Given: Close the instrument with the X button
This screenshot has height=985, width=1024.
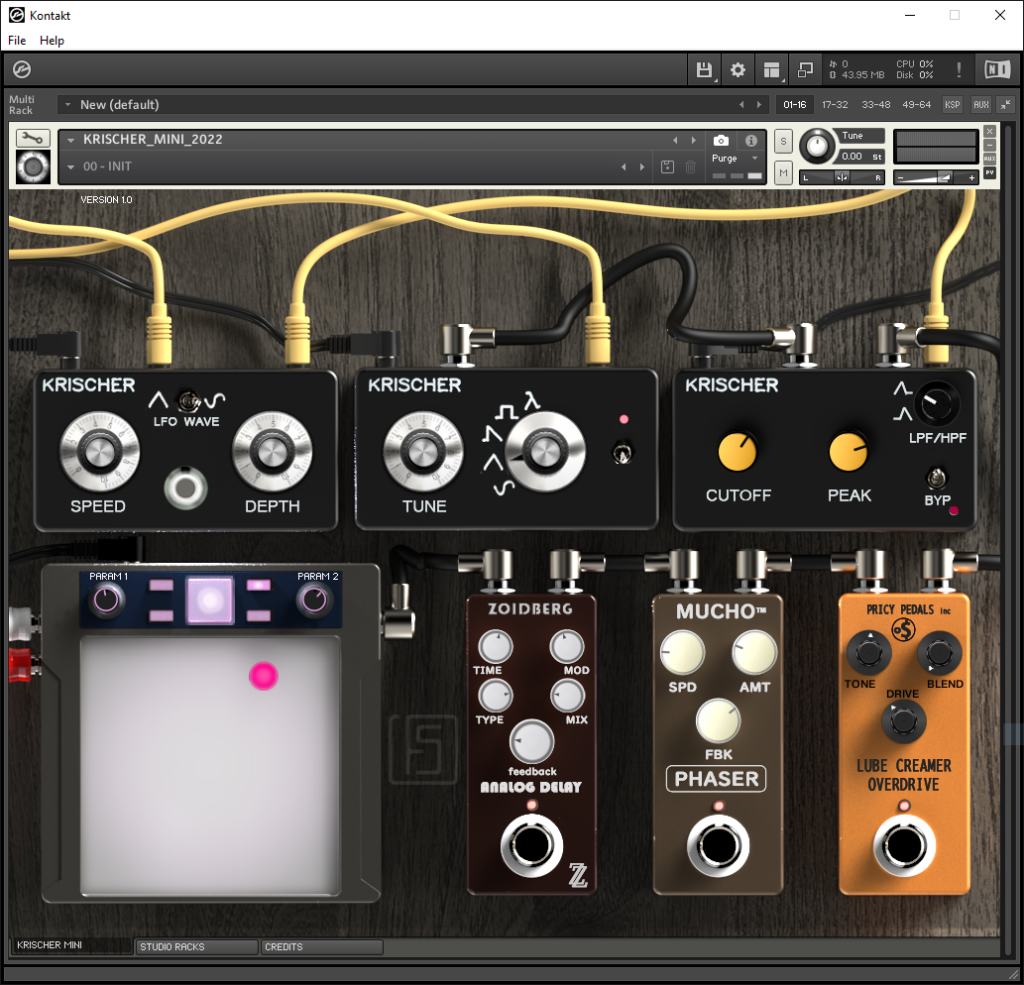Looking at the screenshot, I should tap(990, 131).
